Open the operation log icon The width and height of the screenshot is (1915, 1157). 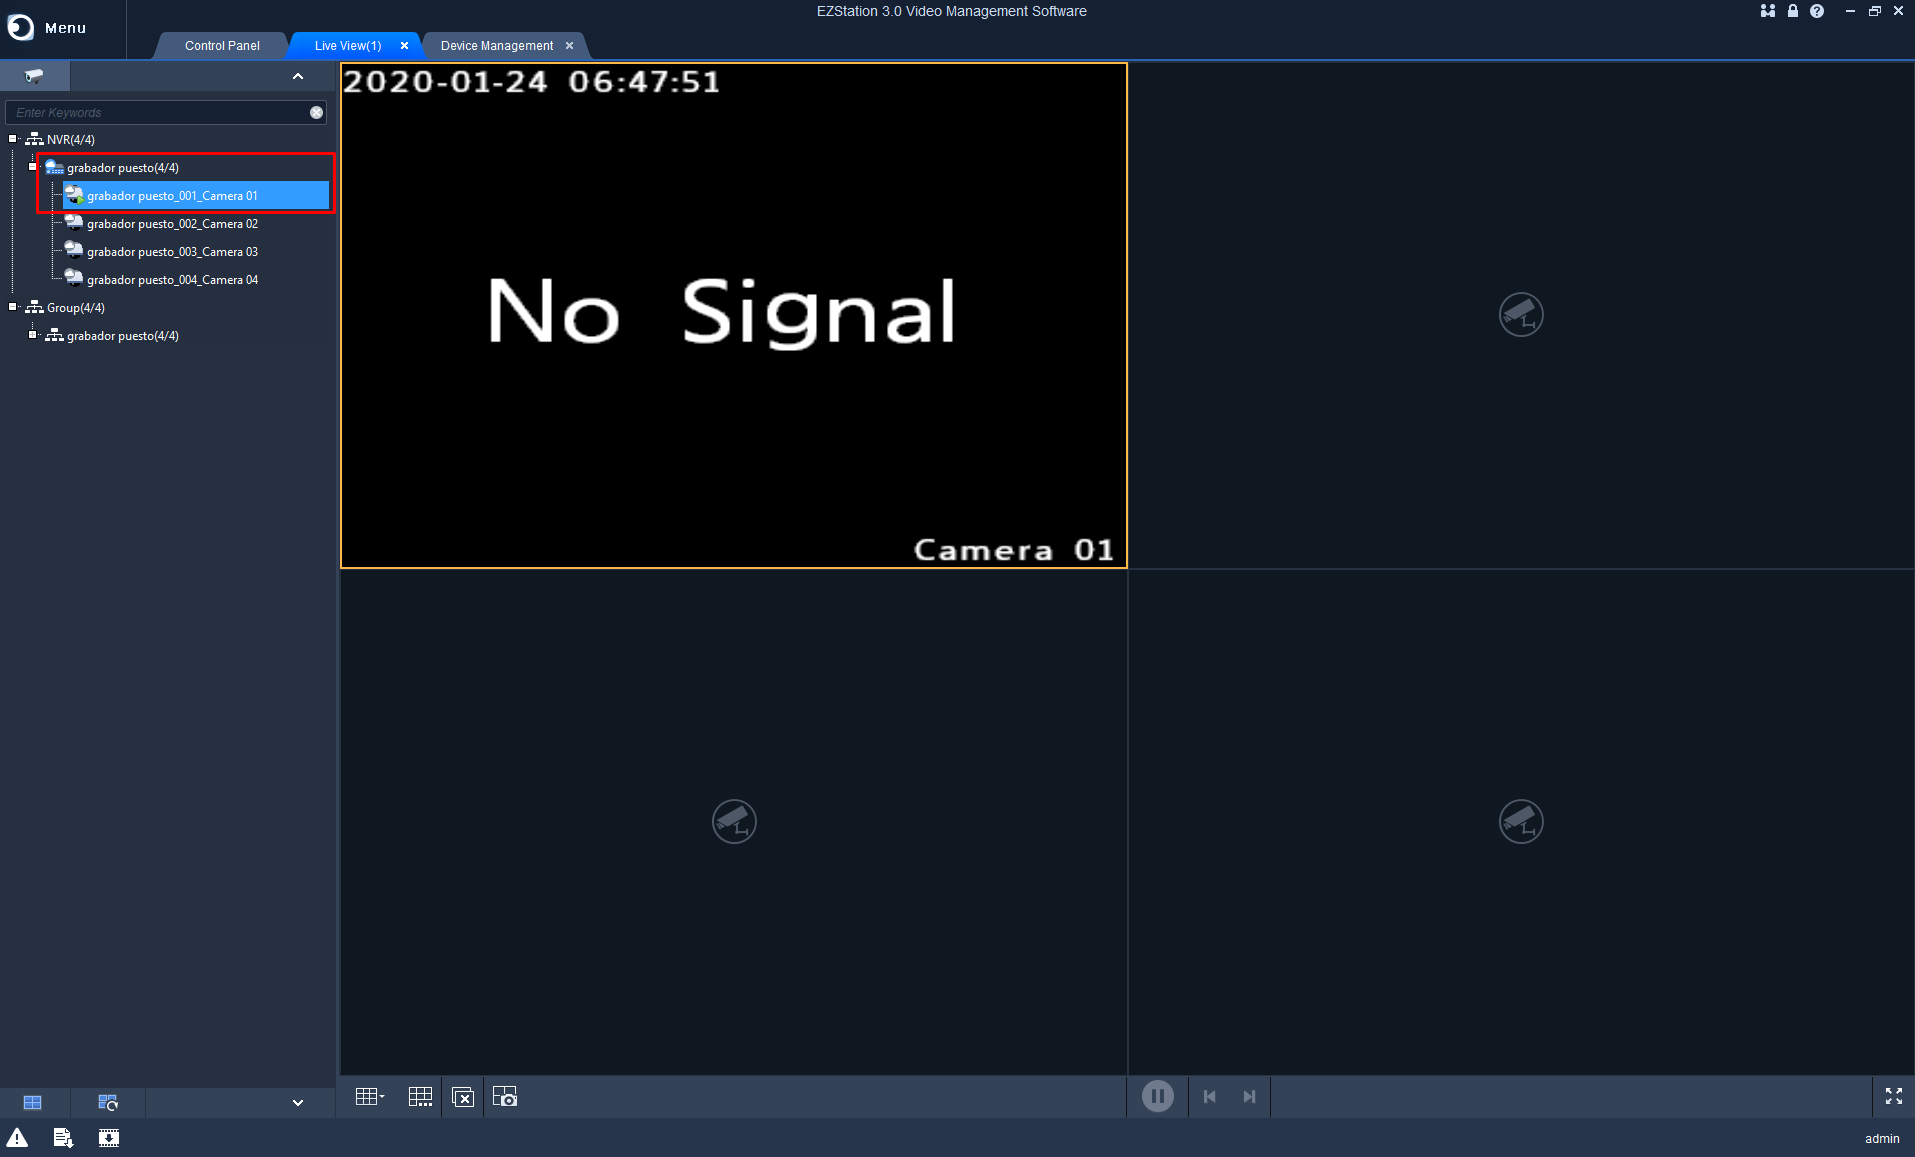point(62,1137)
